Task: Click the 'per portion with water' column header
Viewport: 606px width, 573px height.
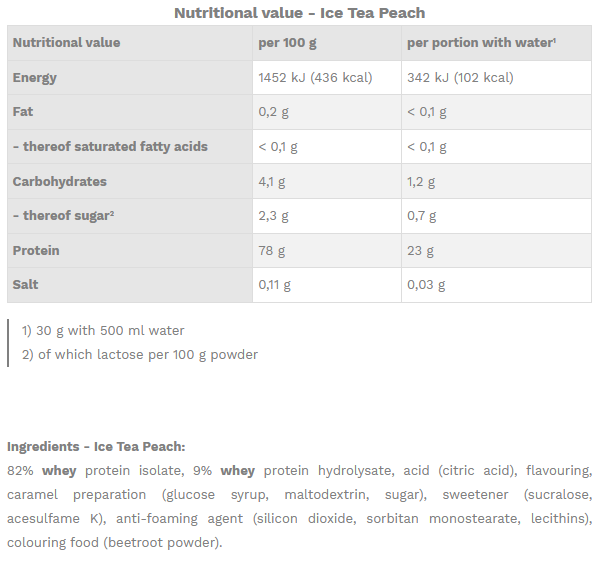Action: (x=480, y=43)
